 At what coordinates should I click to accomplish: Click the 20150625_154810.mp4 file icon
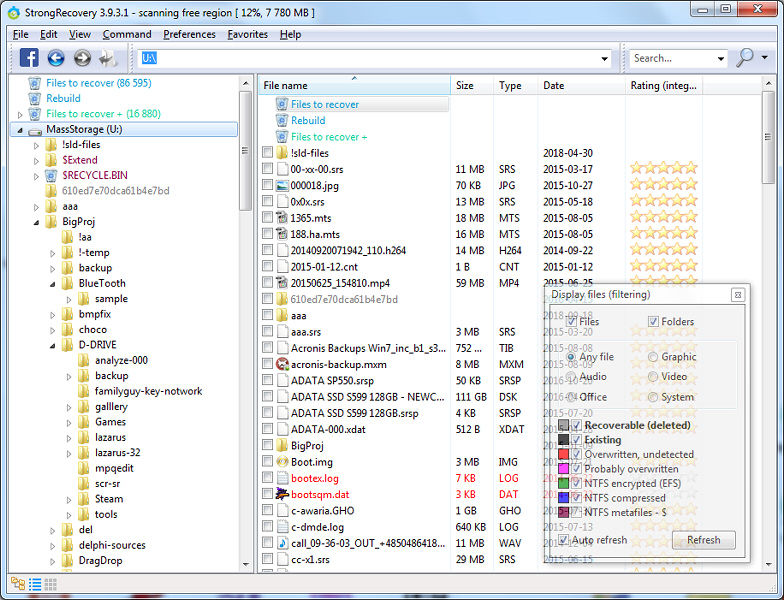tap(282, 283)
